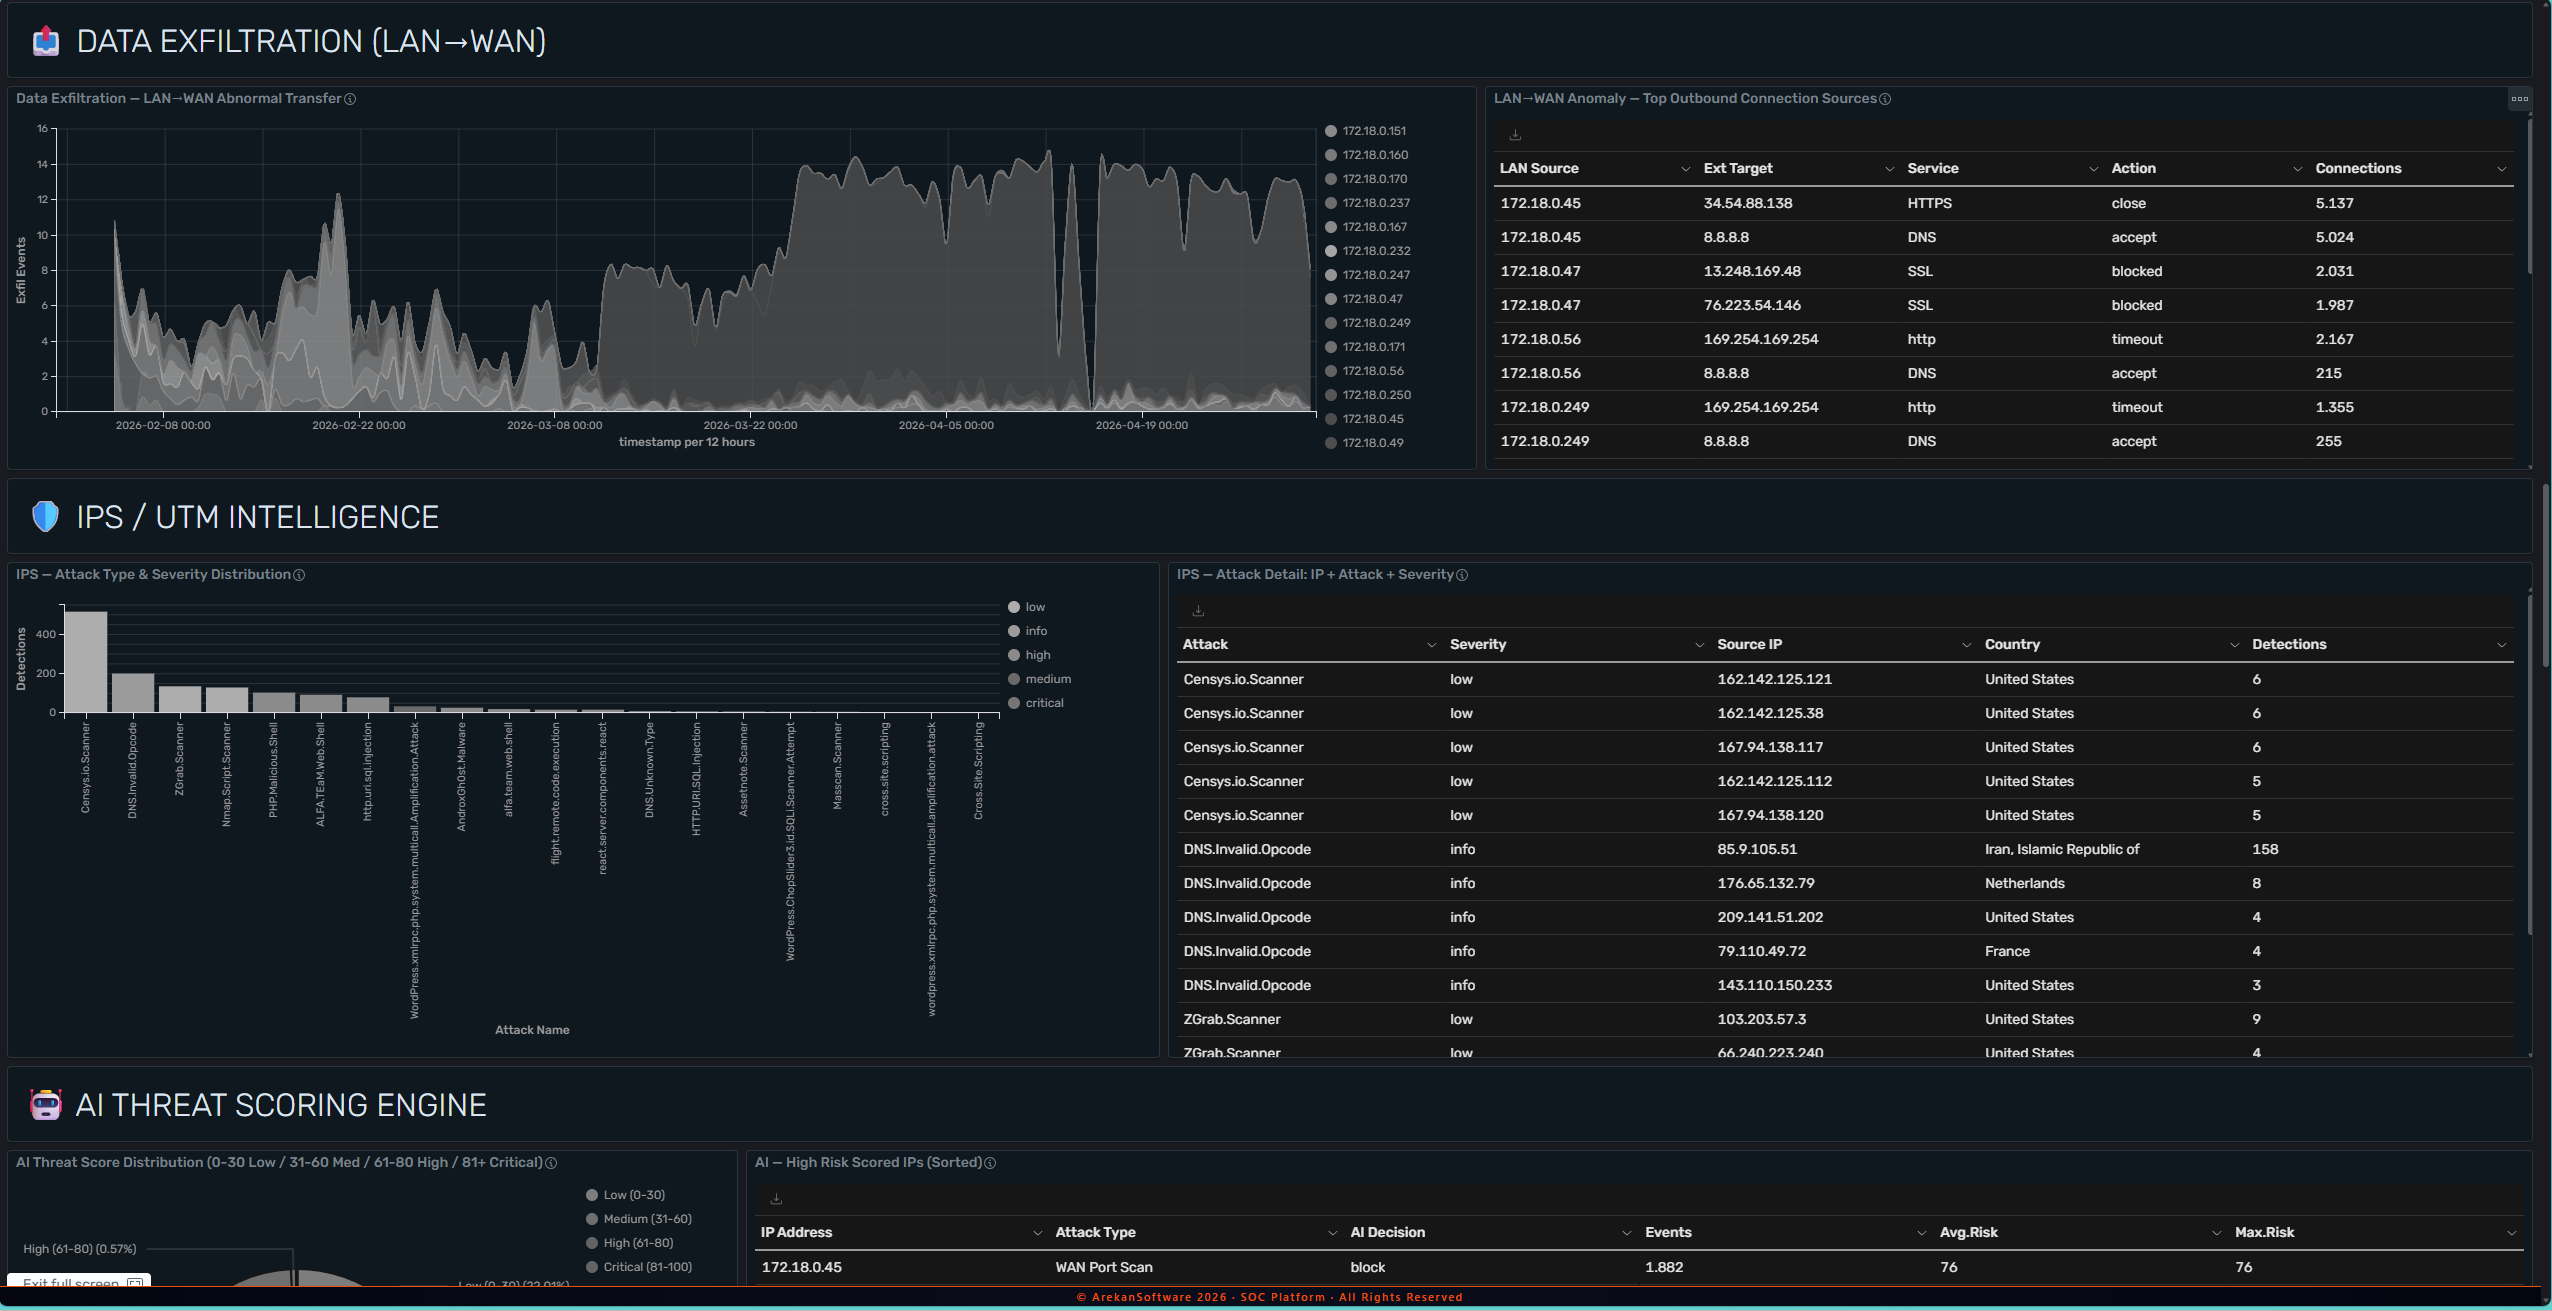Click the IPS / UTM Intelligence shield icon
This screenshot has width=2552, height=1311.
[46, 517]
